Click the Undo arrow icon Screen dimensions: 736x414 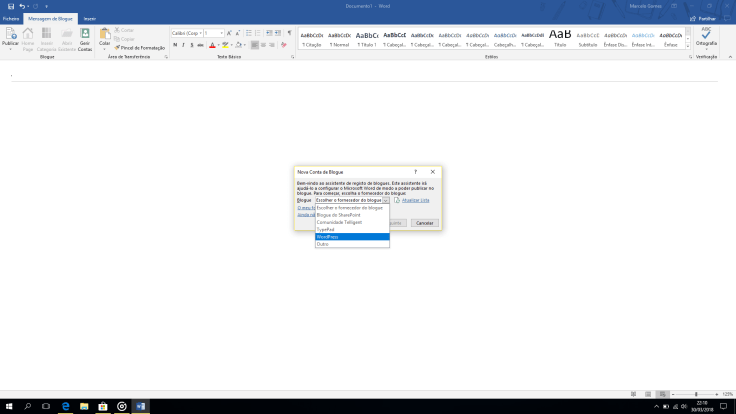pos(22,6)
